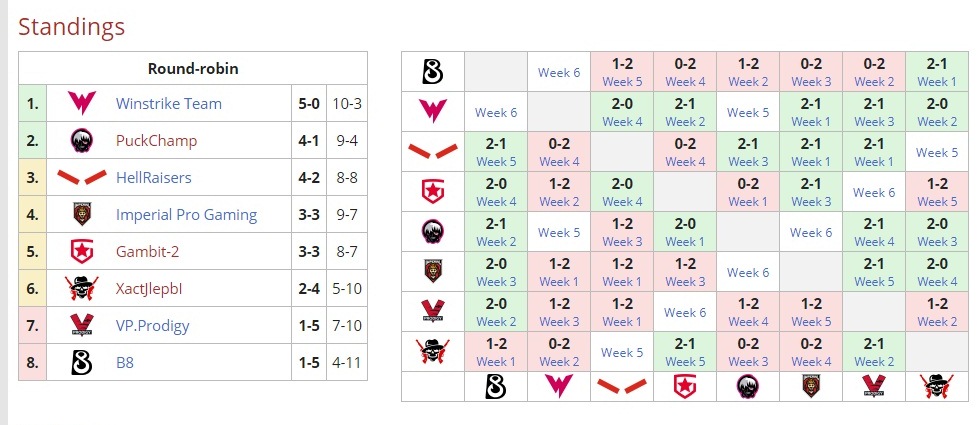The width and height of the screenshot is (980, 425).
Task: Open the Imperial Pro Gaming link
Action: (x=186, y=214)
